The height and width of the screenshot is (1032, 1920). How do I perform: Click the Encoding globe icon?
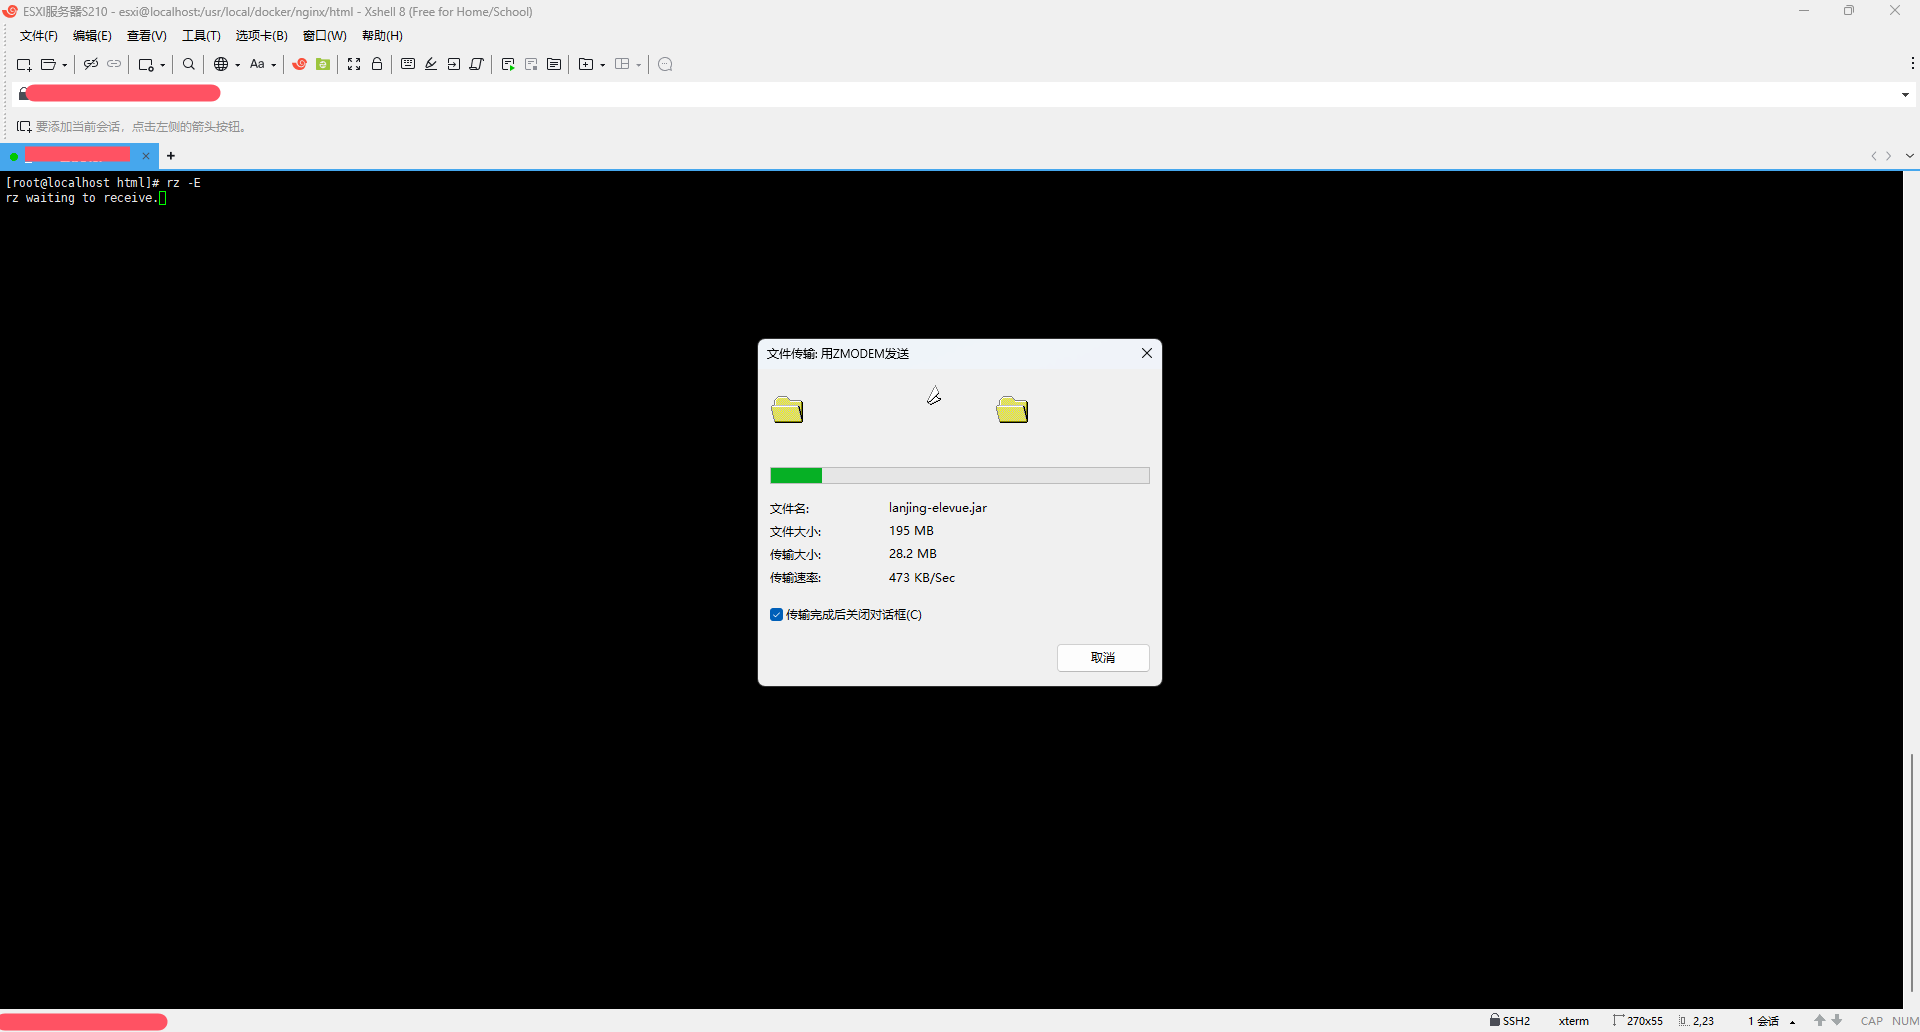(x=221, y=64)
